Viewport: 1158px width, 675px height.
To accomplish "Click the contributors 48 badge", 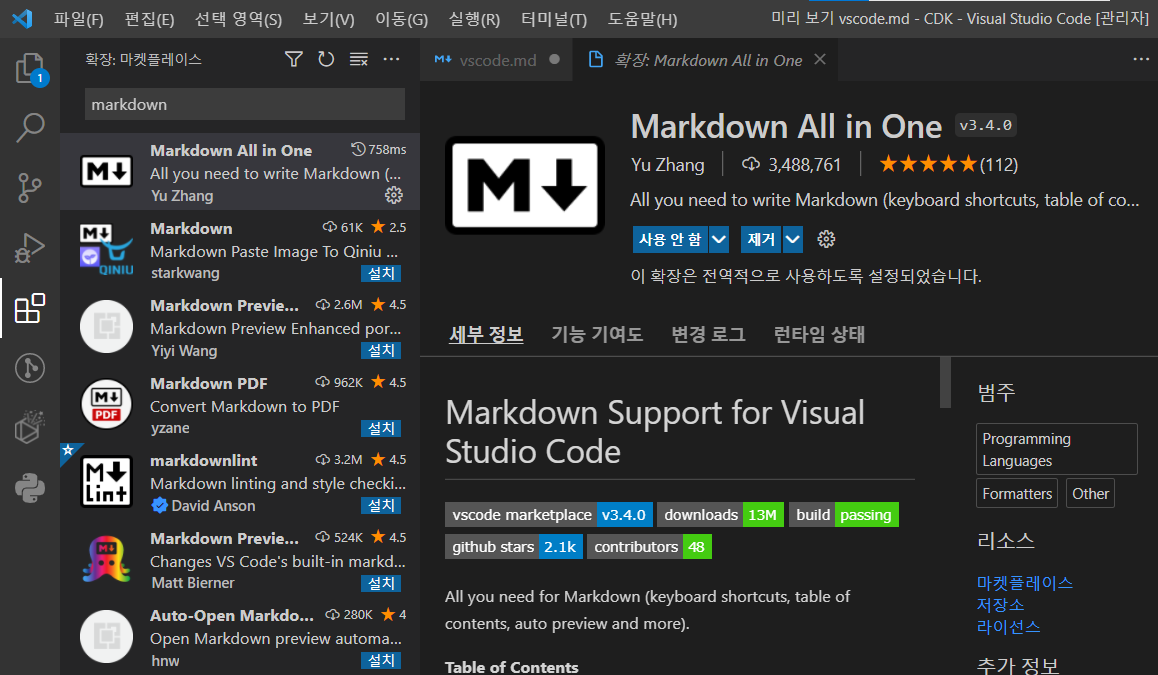I will tap(649, 546).
